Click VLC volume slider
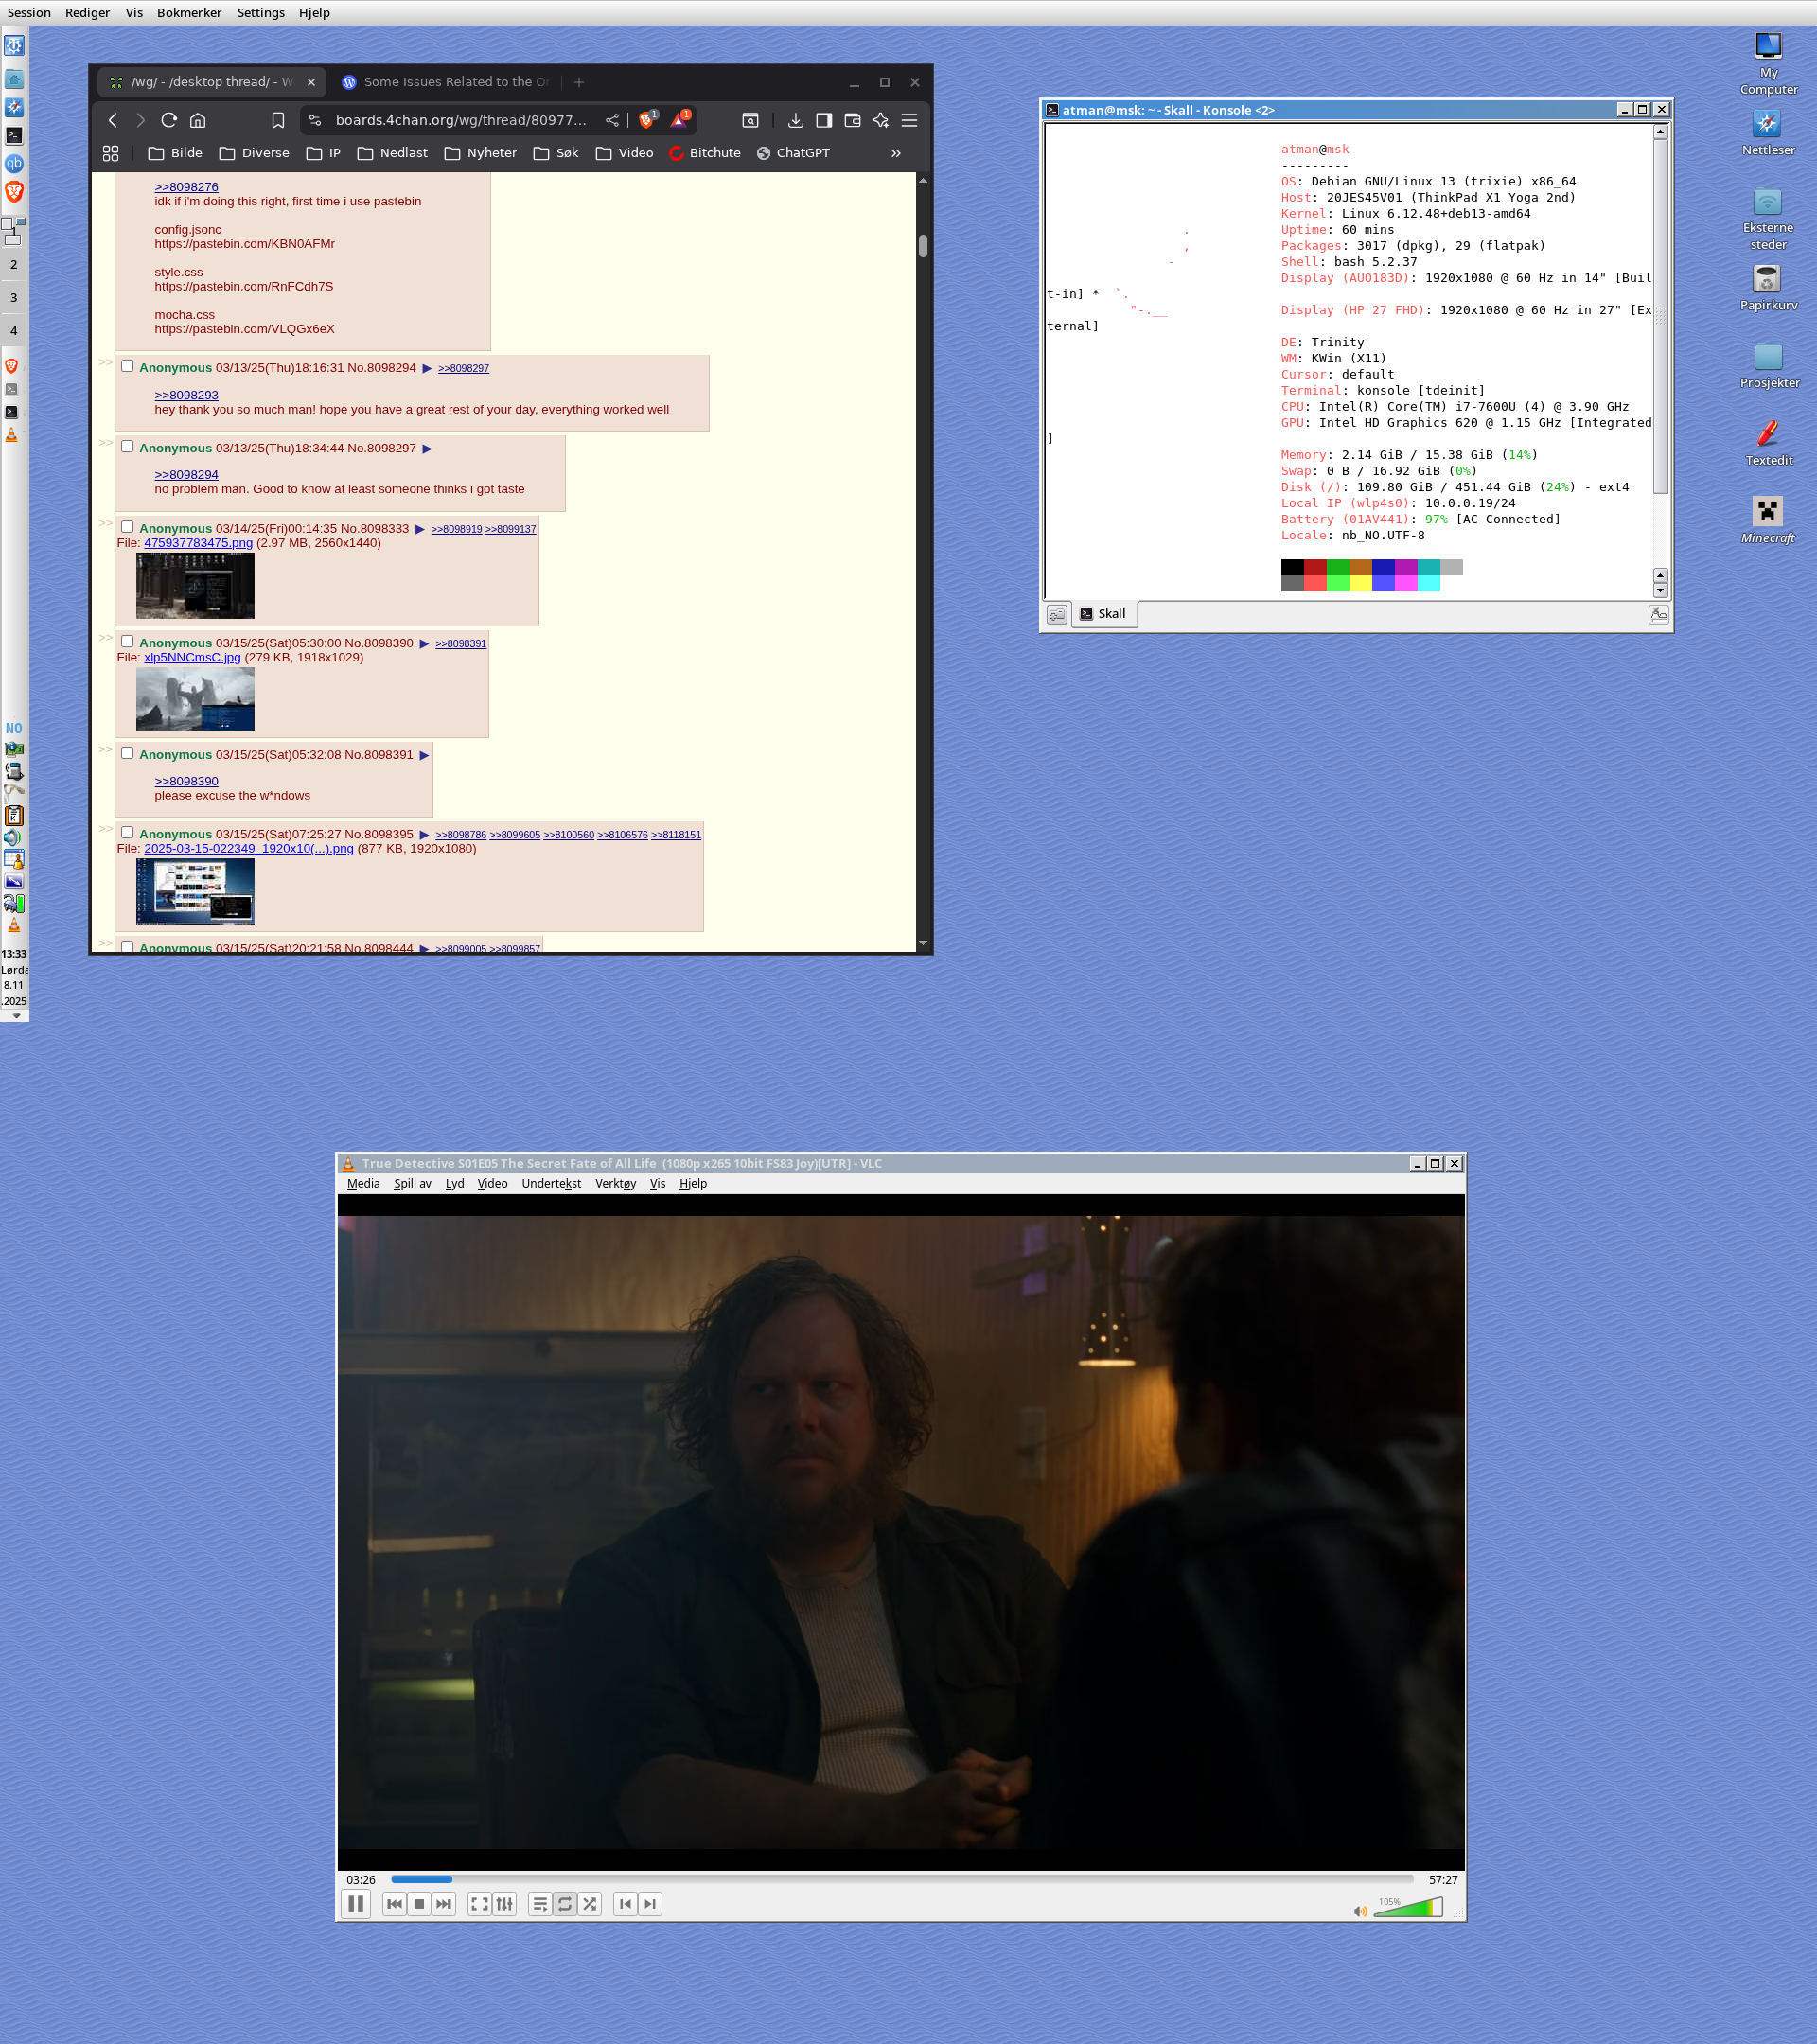This screenshot has width=1817, height=2044. tap(1408, 1910)
